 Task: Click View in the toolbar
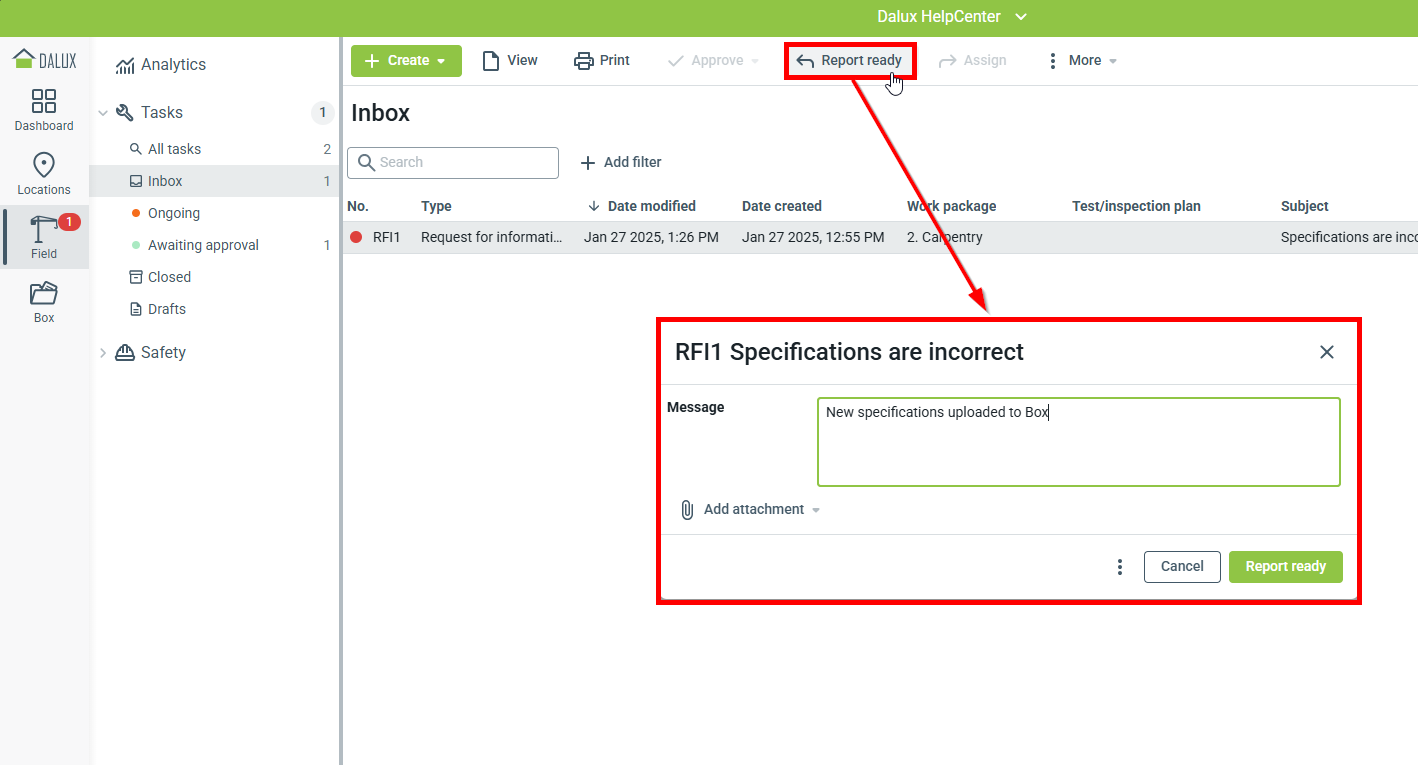click(x=510, y=61)
